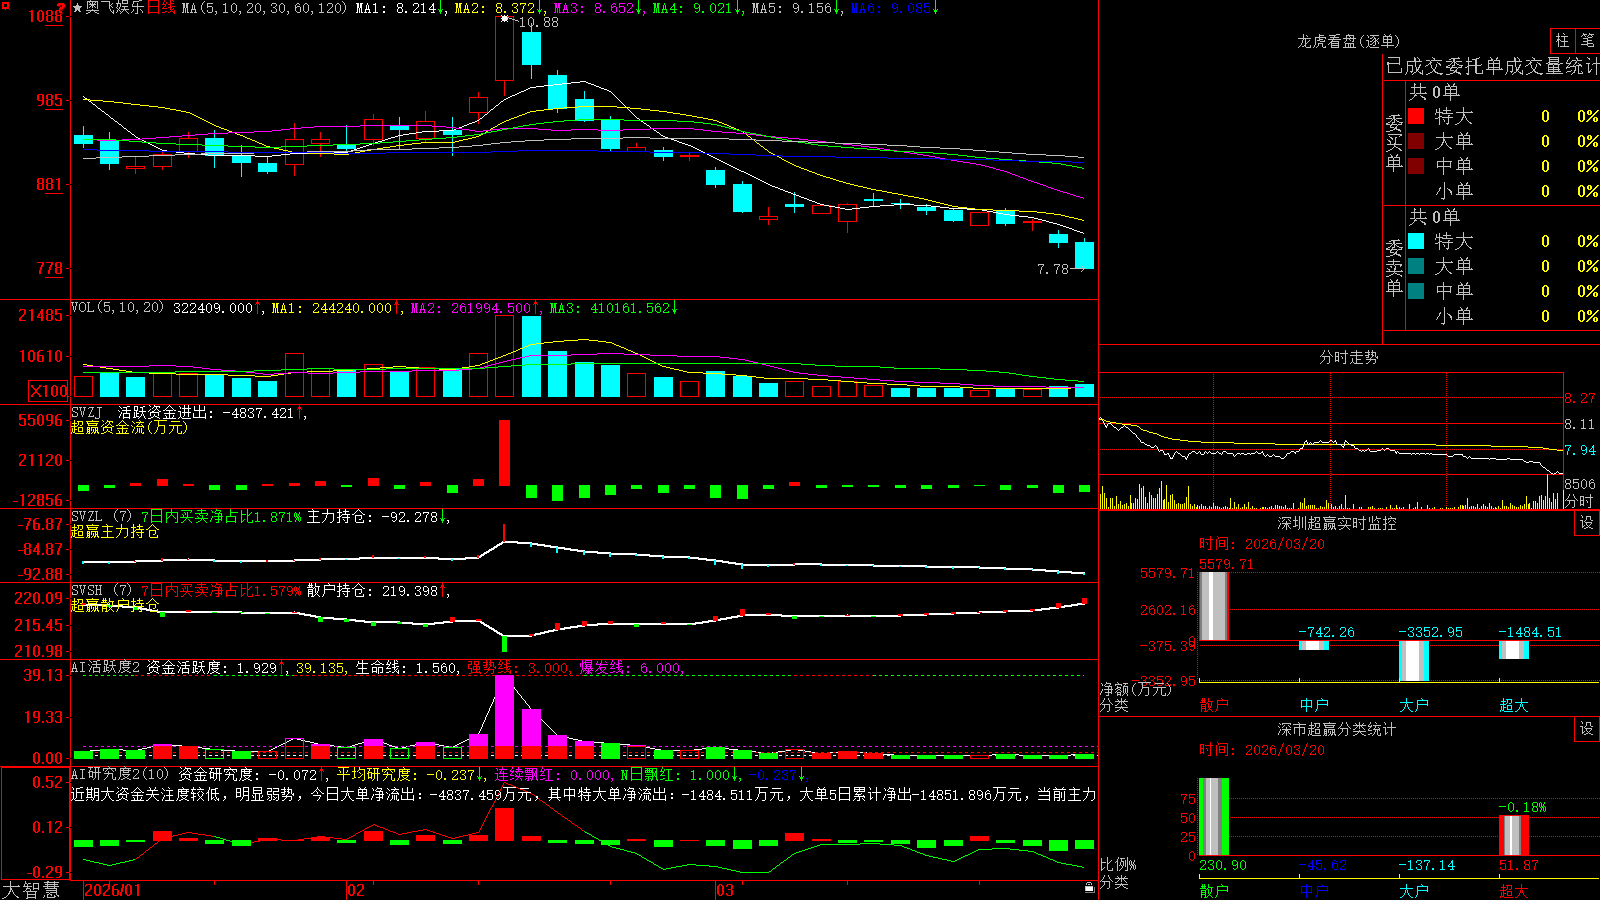Viewport: 1600px width, 900px height.
Task: Click the cyan 特大 swatch under 委卖单
Action: pos(1416,241)
